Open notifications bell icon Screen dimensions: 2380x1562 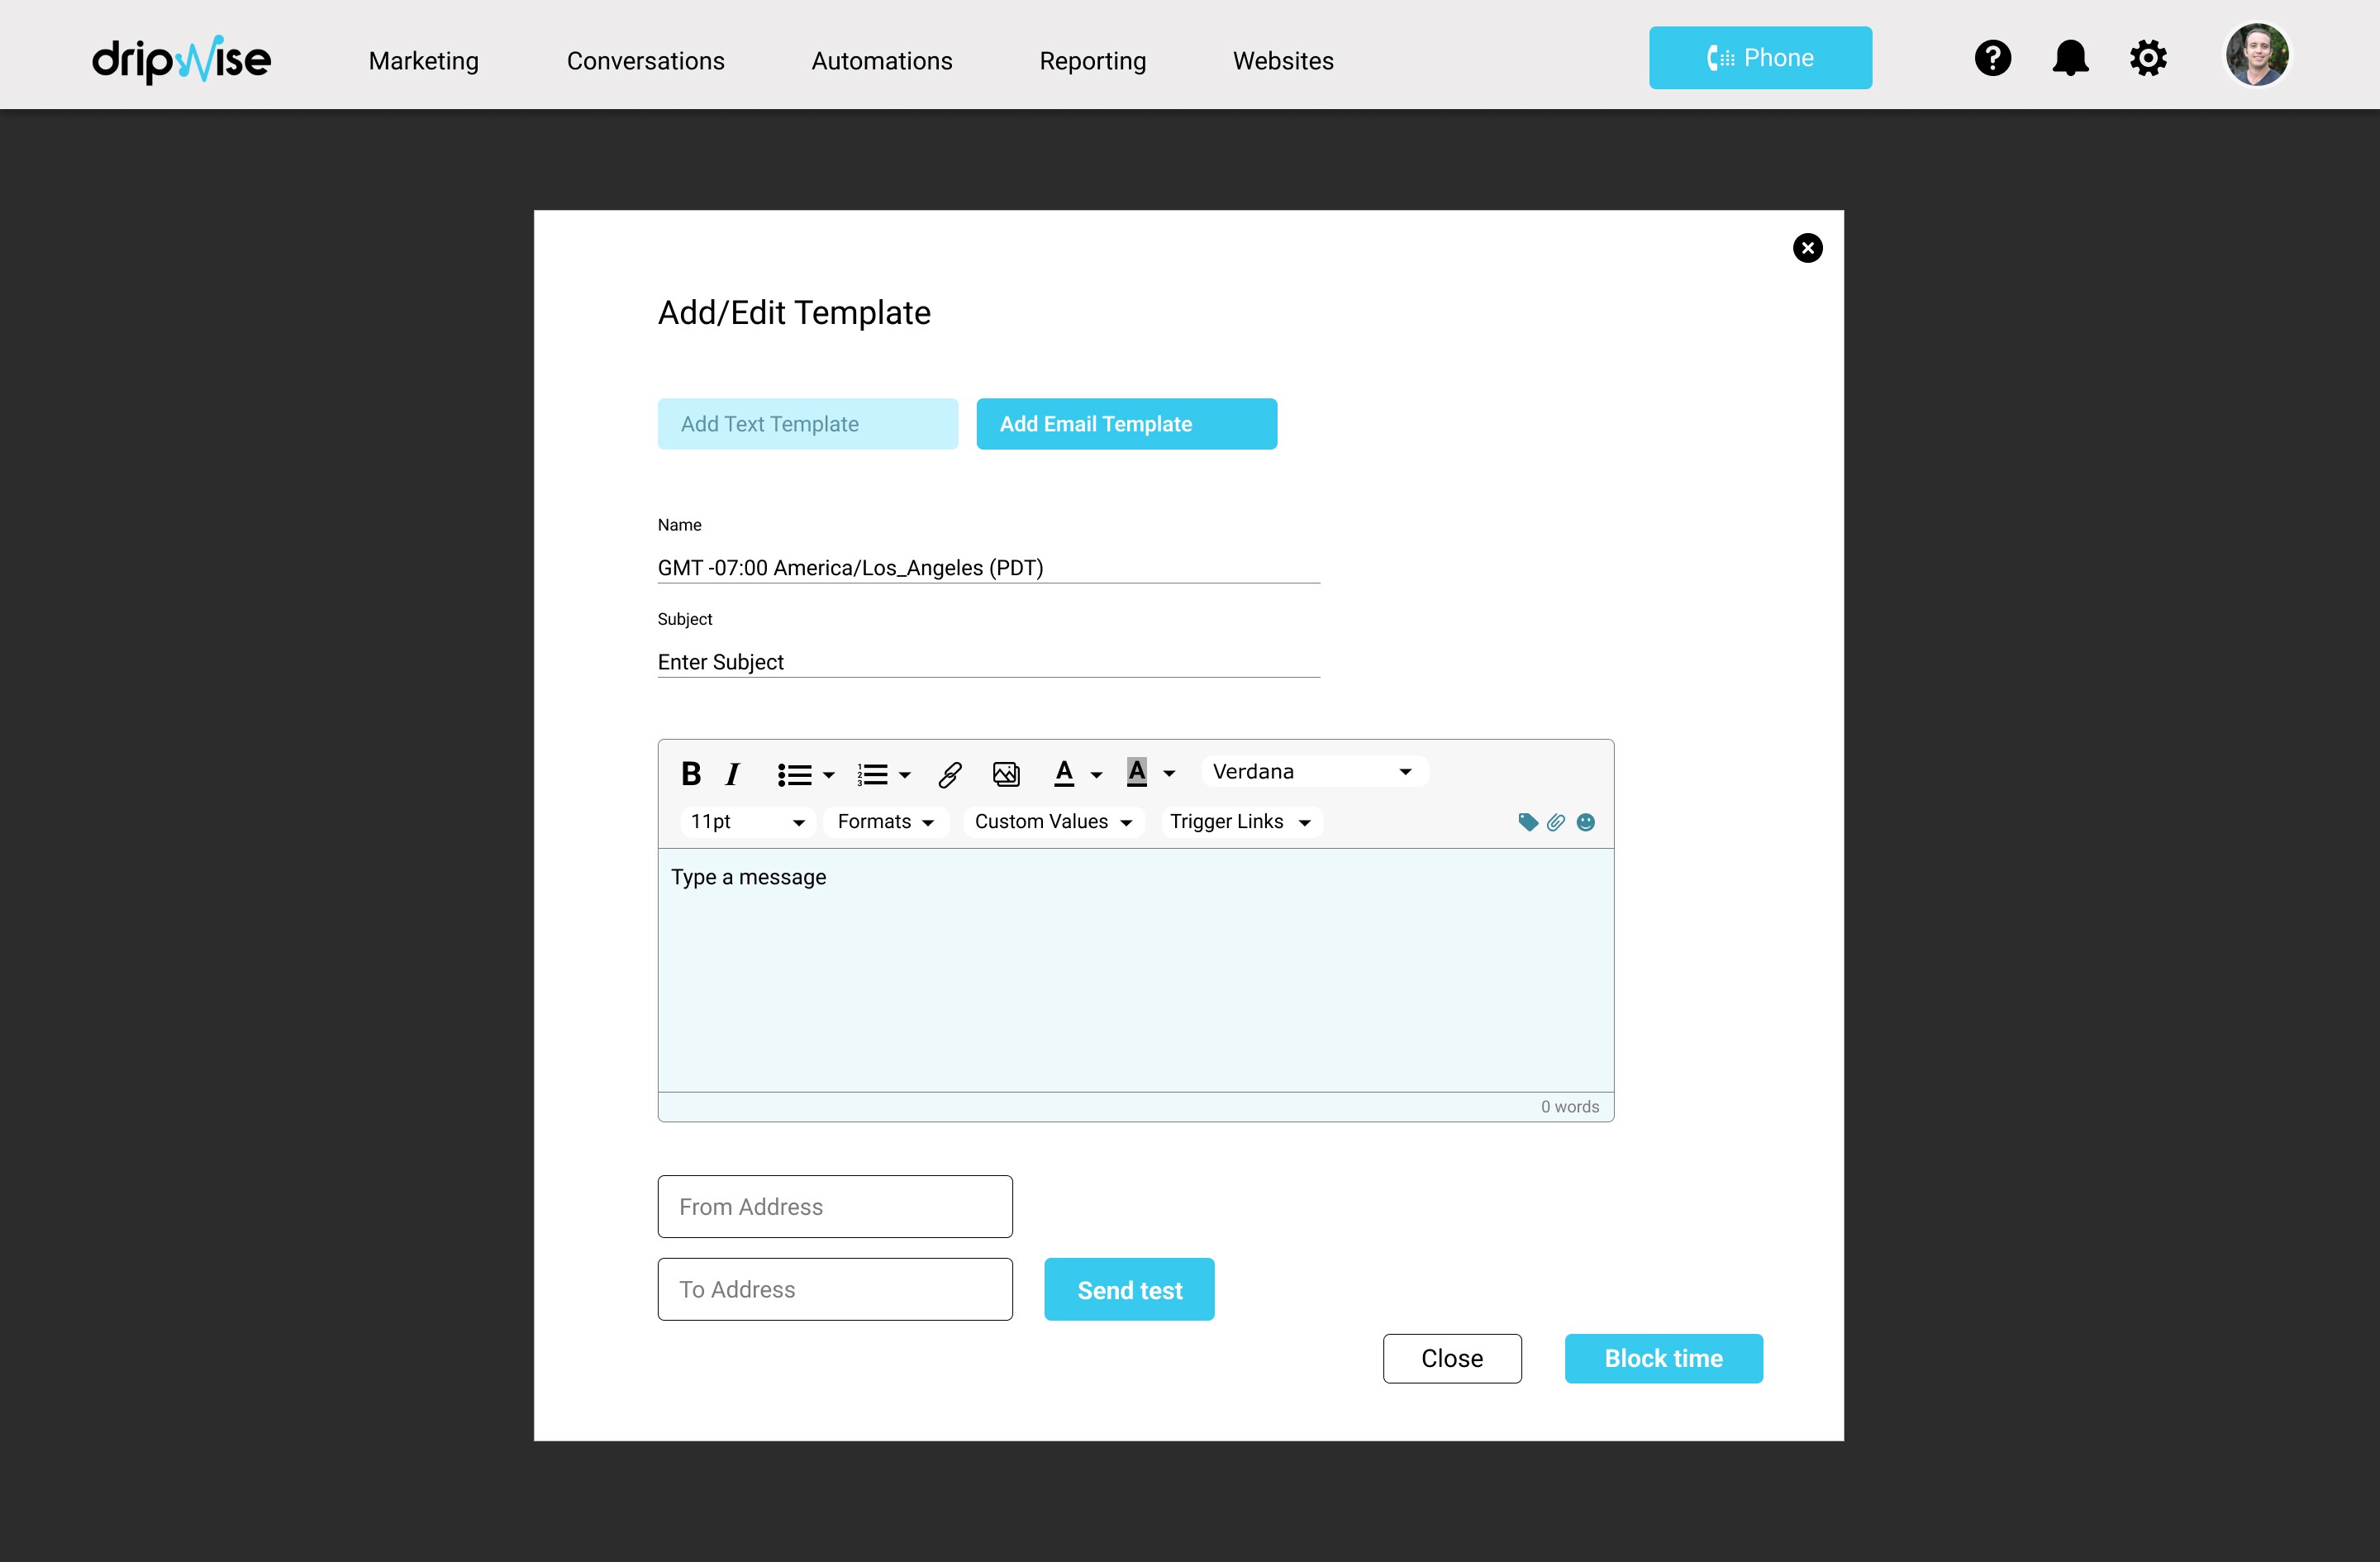click(2070, 58)
